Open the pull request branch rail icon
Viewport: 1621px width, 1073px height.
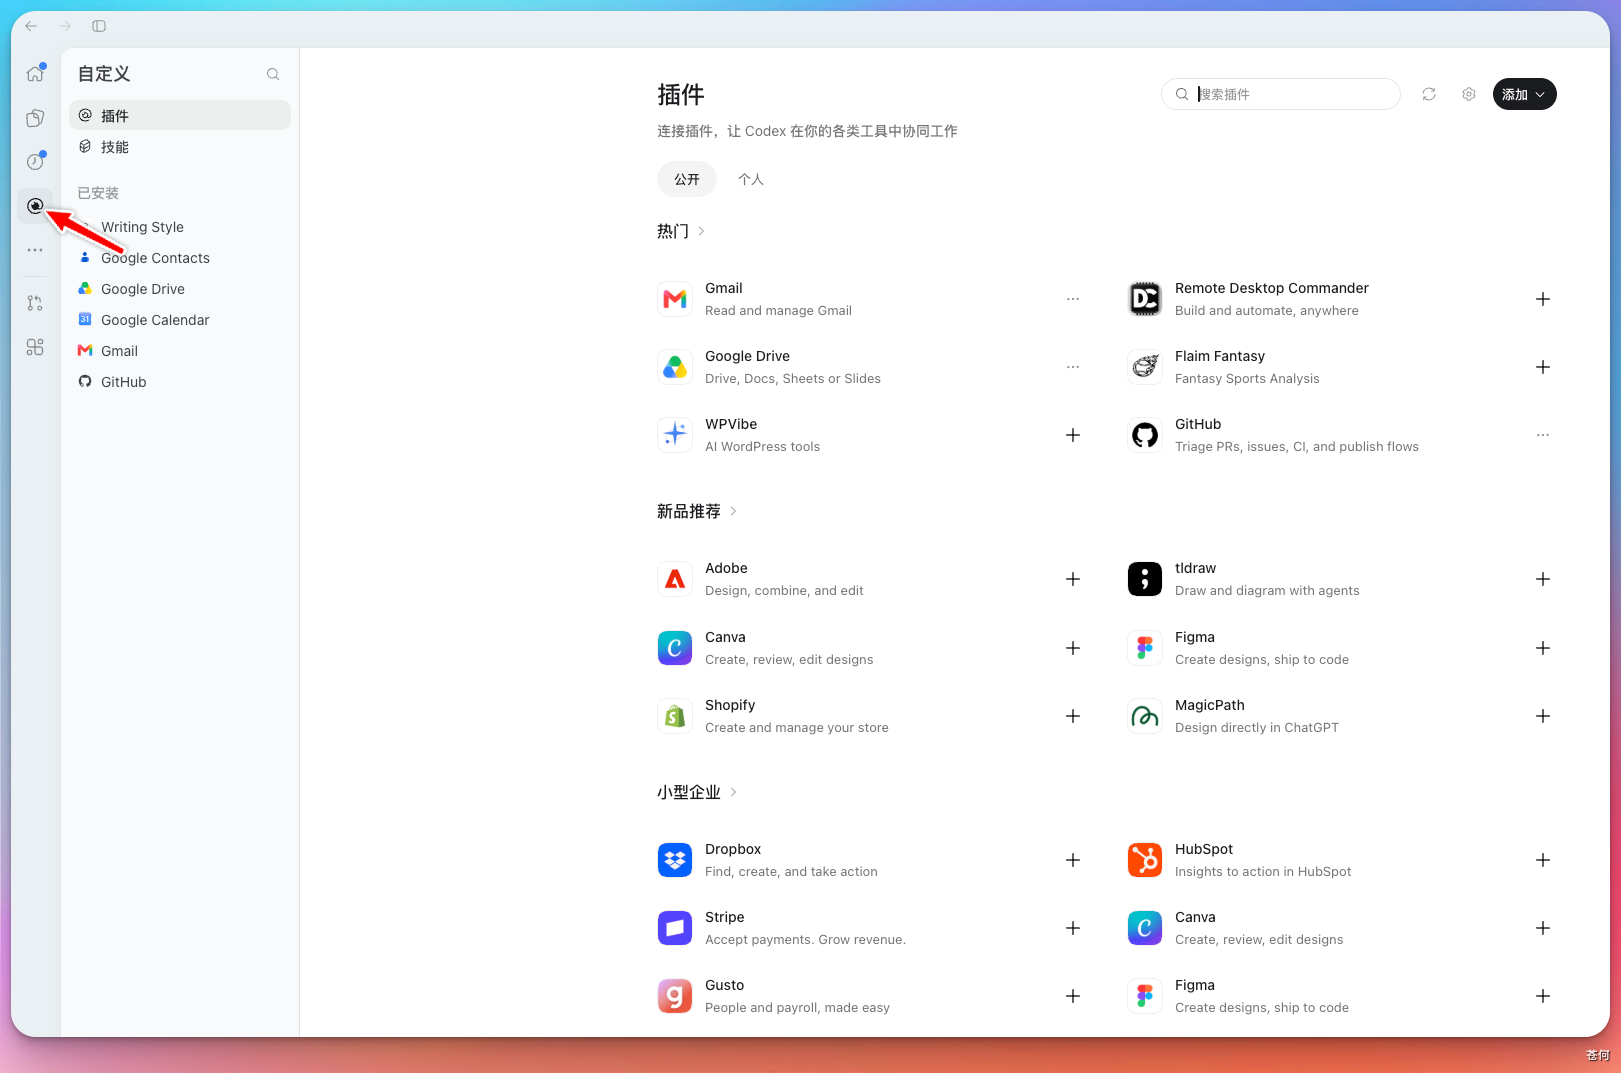(35, 303)
